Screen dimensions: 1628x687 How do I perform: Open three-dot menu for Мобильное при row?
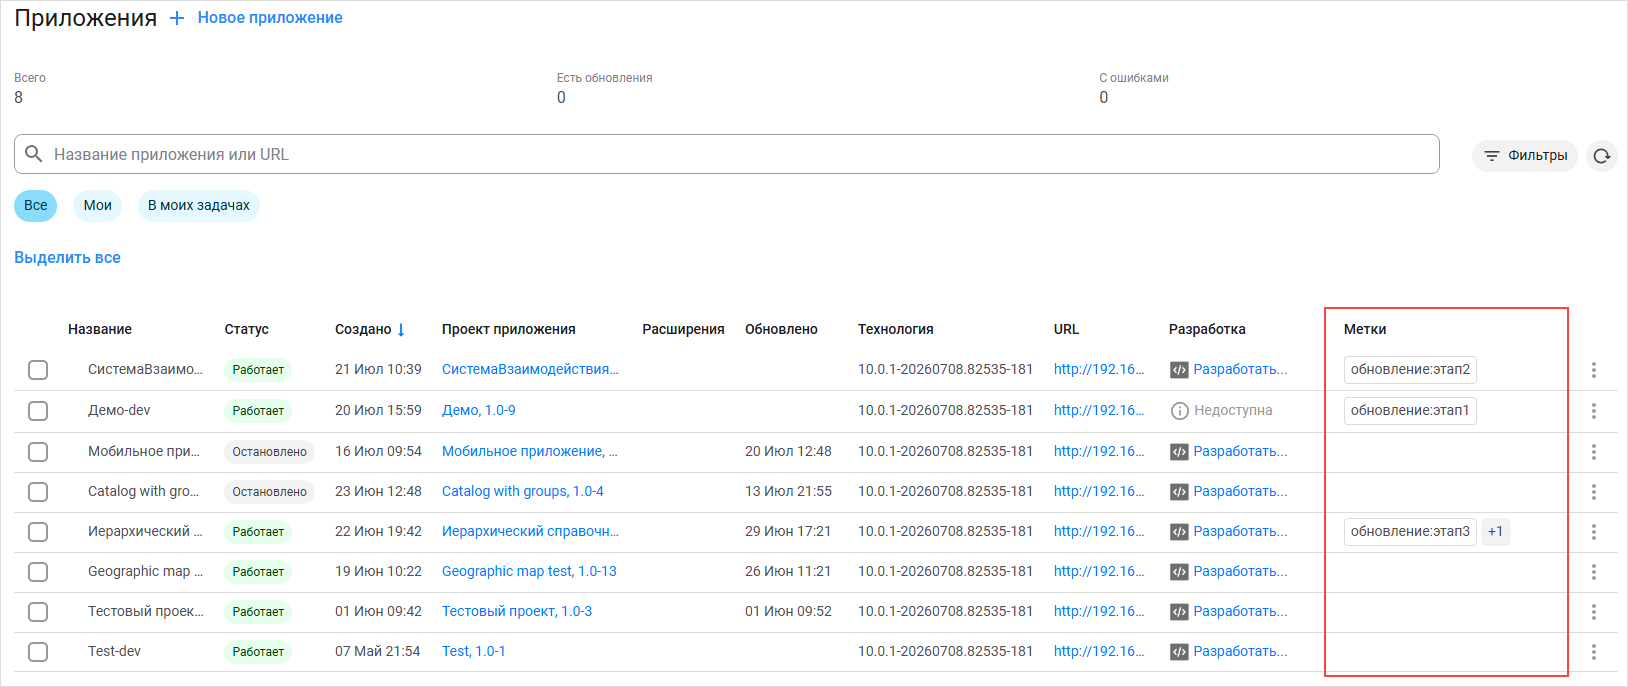[1594, 452]
